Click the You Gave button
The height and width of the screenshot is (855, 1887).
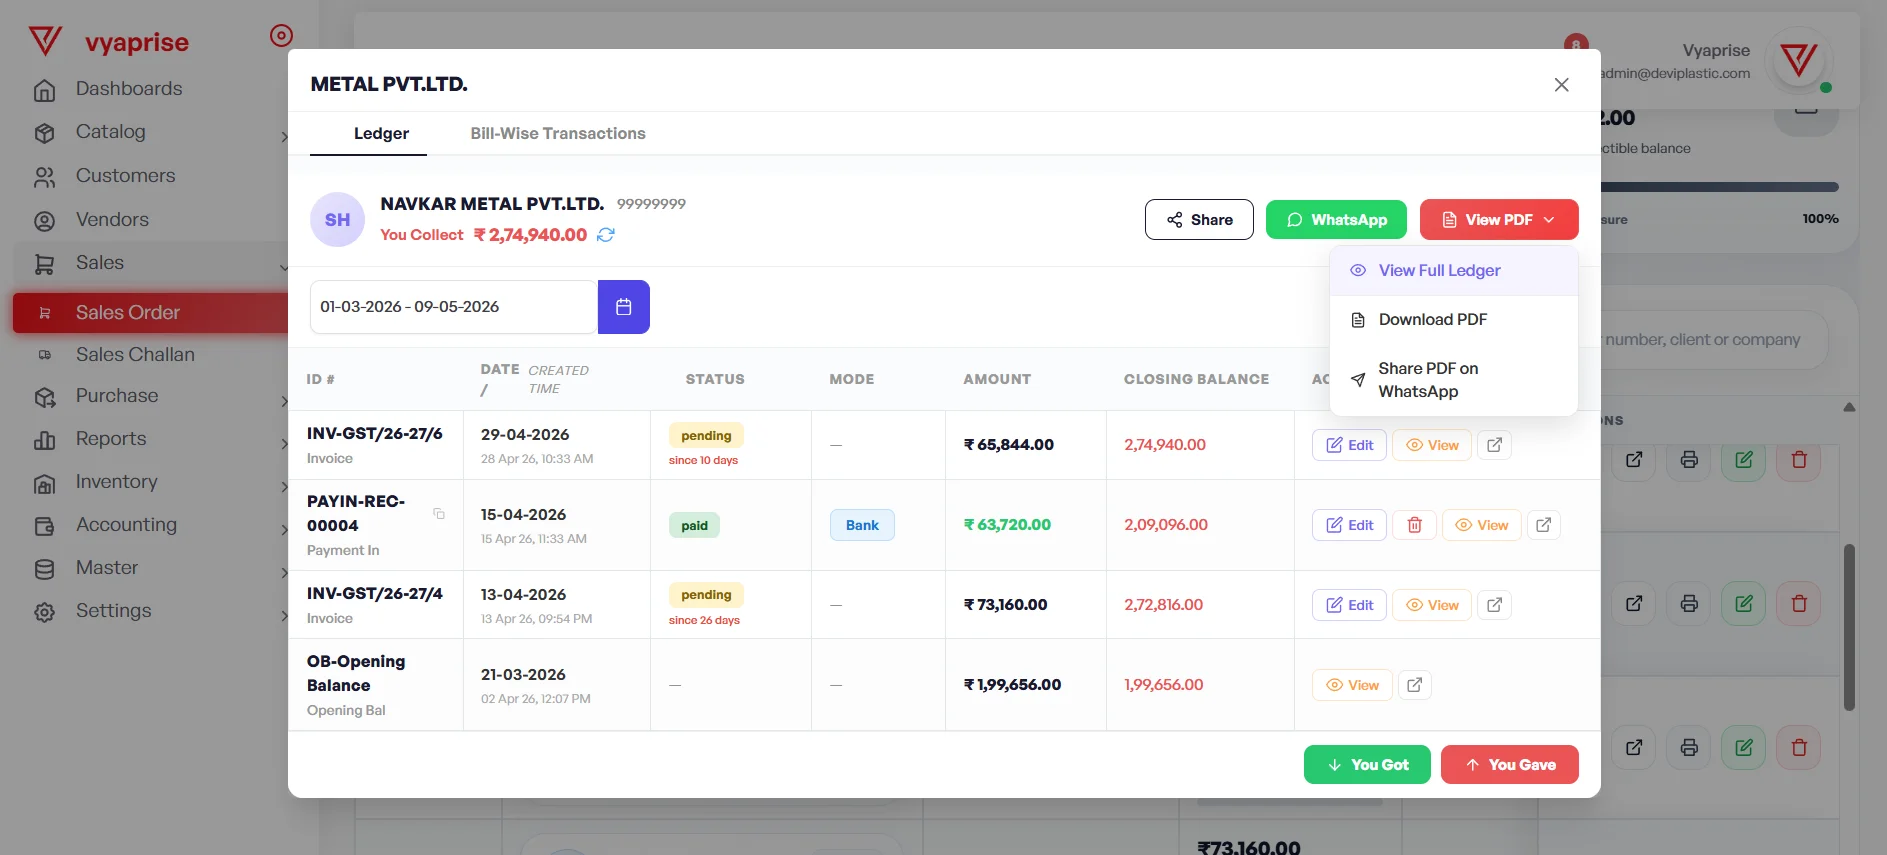pos(1510,765)
